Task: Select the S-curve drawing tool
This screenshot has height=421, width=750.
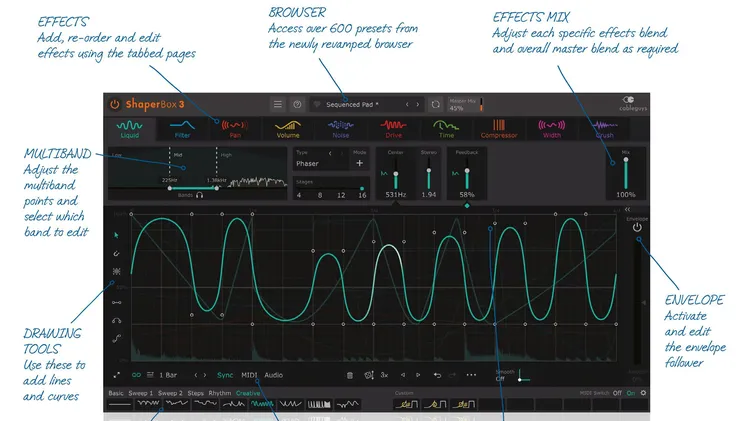Action: pos(116,338)
